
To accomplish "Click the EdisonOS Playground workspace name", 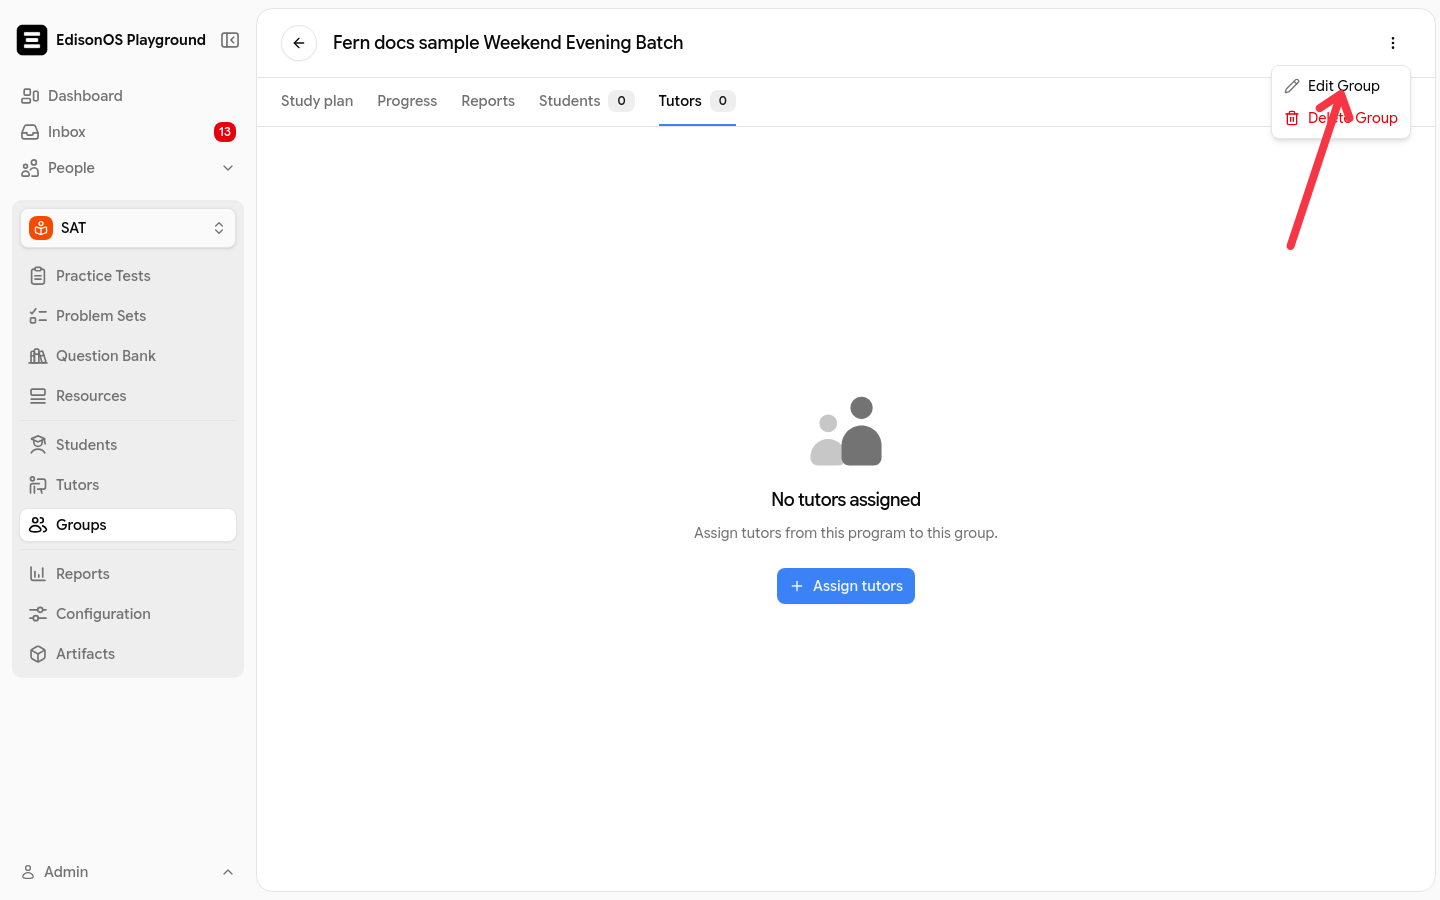I will pyautogui.click(x=131, y=40).
